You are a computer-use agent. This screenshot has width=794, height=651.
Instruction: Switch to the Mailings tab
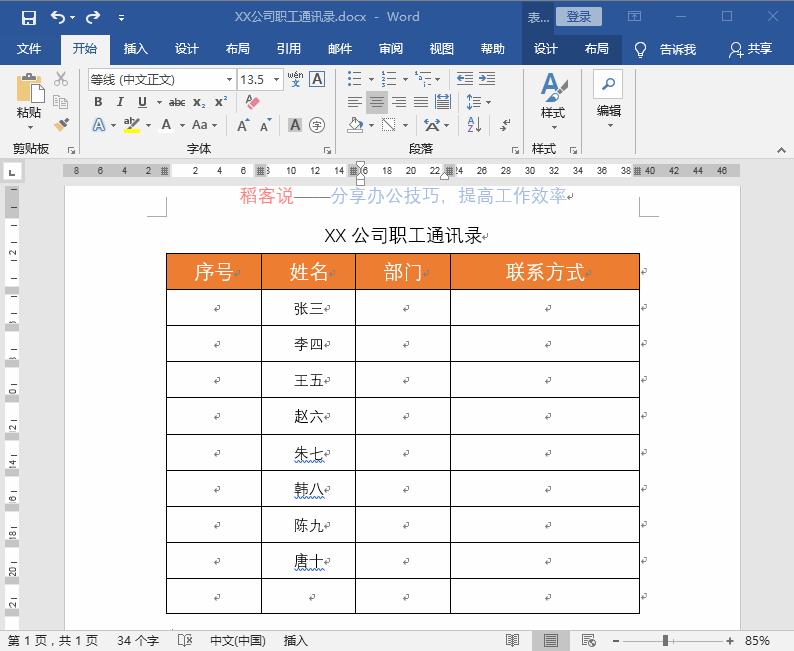[x=340, y=49]
